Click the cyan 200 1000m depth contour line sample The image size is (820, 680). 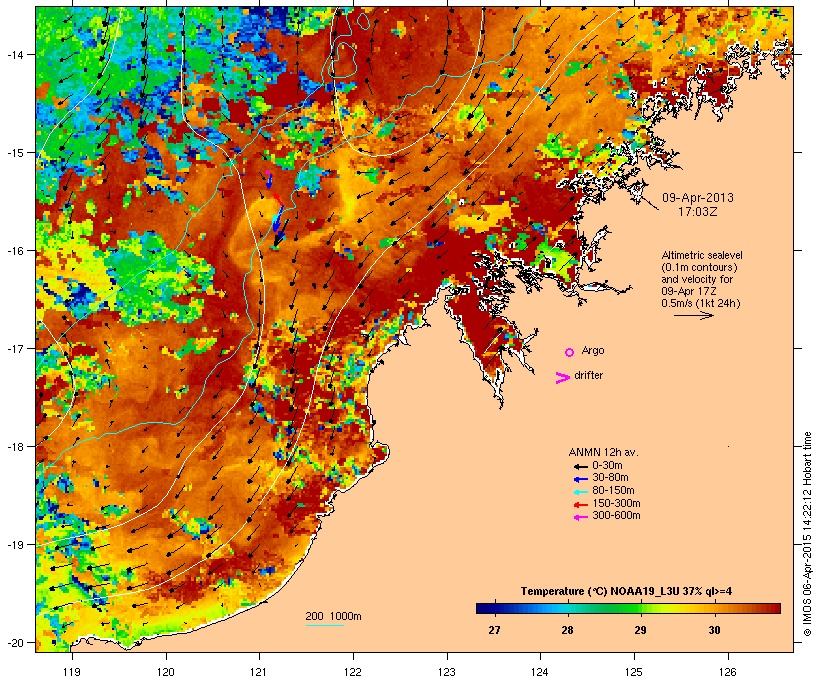(x=324, y=625)
